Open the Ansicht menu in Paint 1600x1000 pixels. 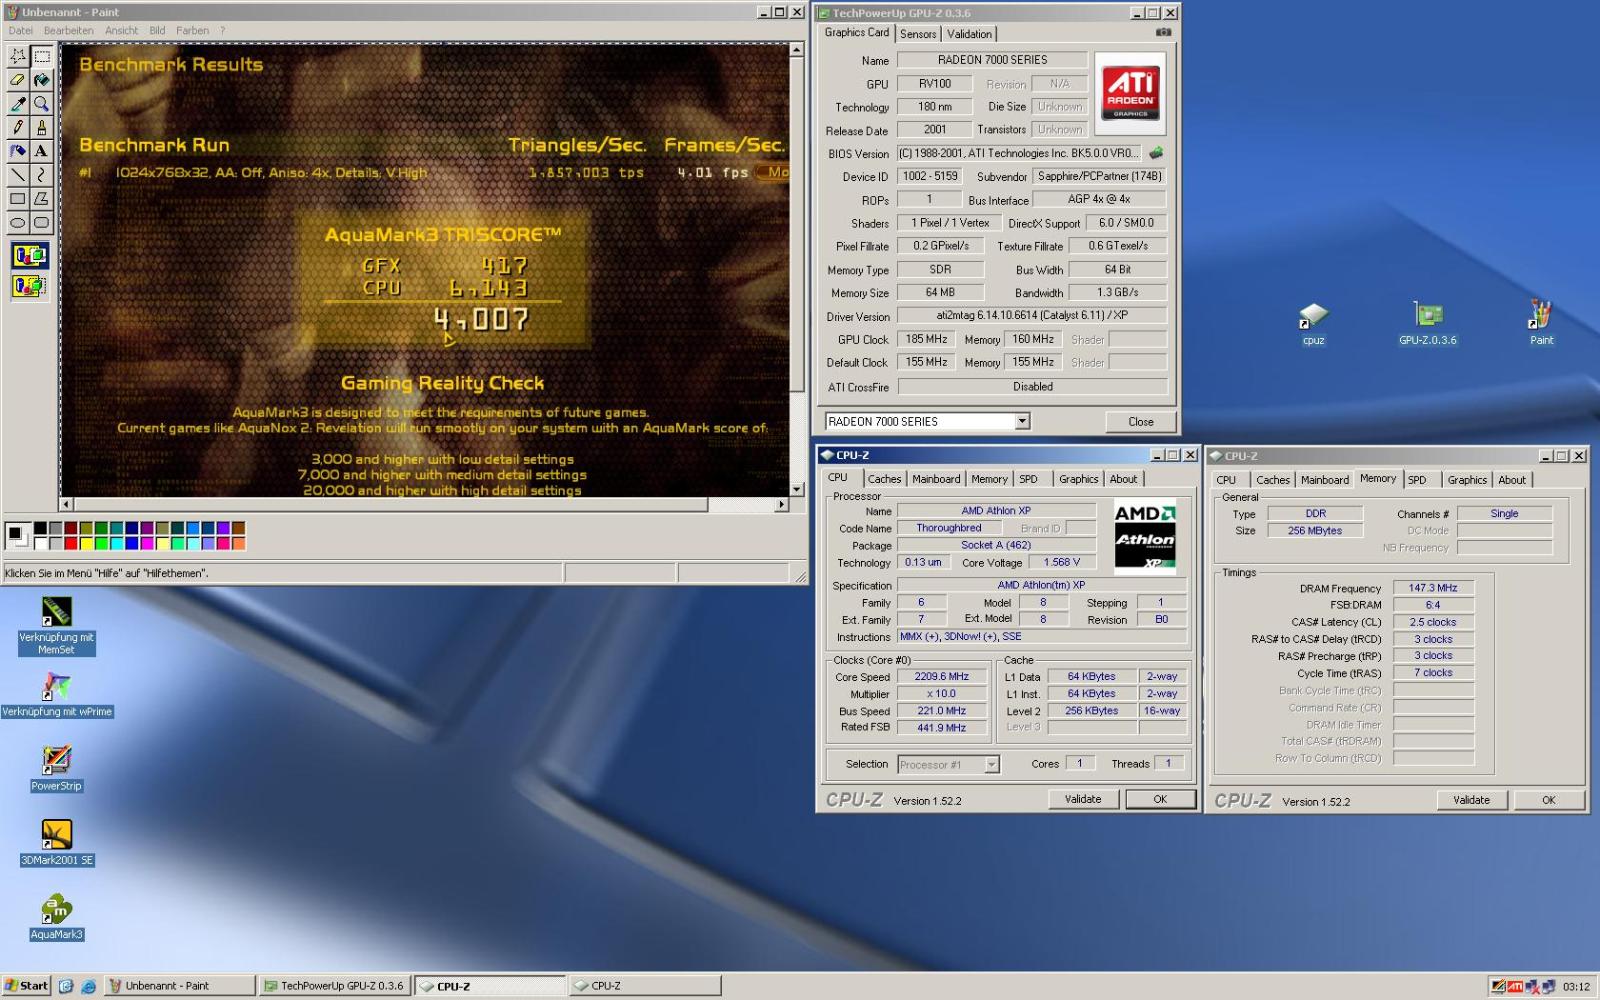tap(122, 31)
